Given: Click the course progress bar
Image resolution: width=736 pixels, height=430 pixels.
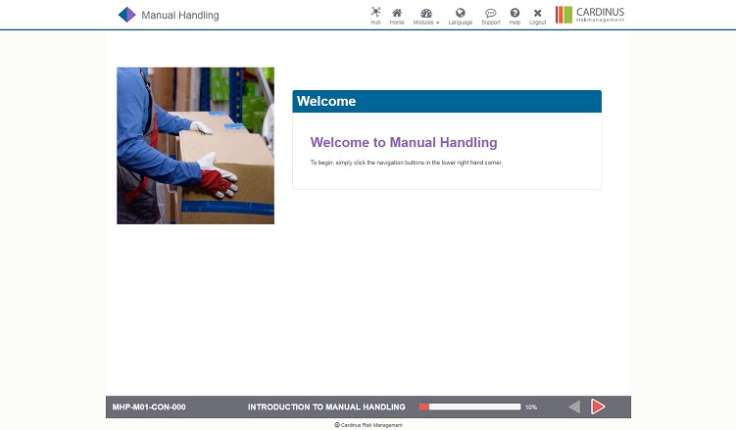Looking at the screenshot, I should coord(470,407).
